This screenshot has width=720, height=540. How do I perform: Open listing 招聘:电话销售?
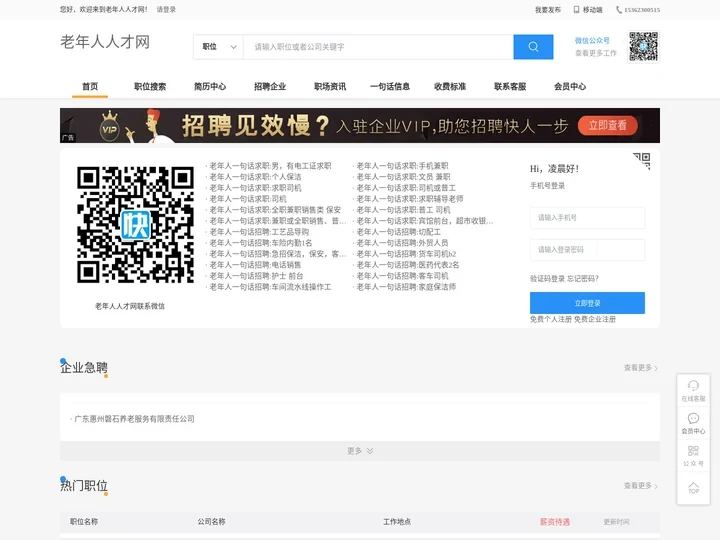[255, 265]
